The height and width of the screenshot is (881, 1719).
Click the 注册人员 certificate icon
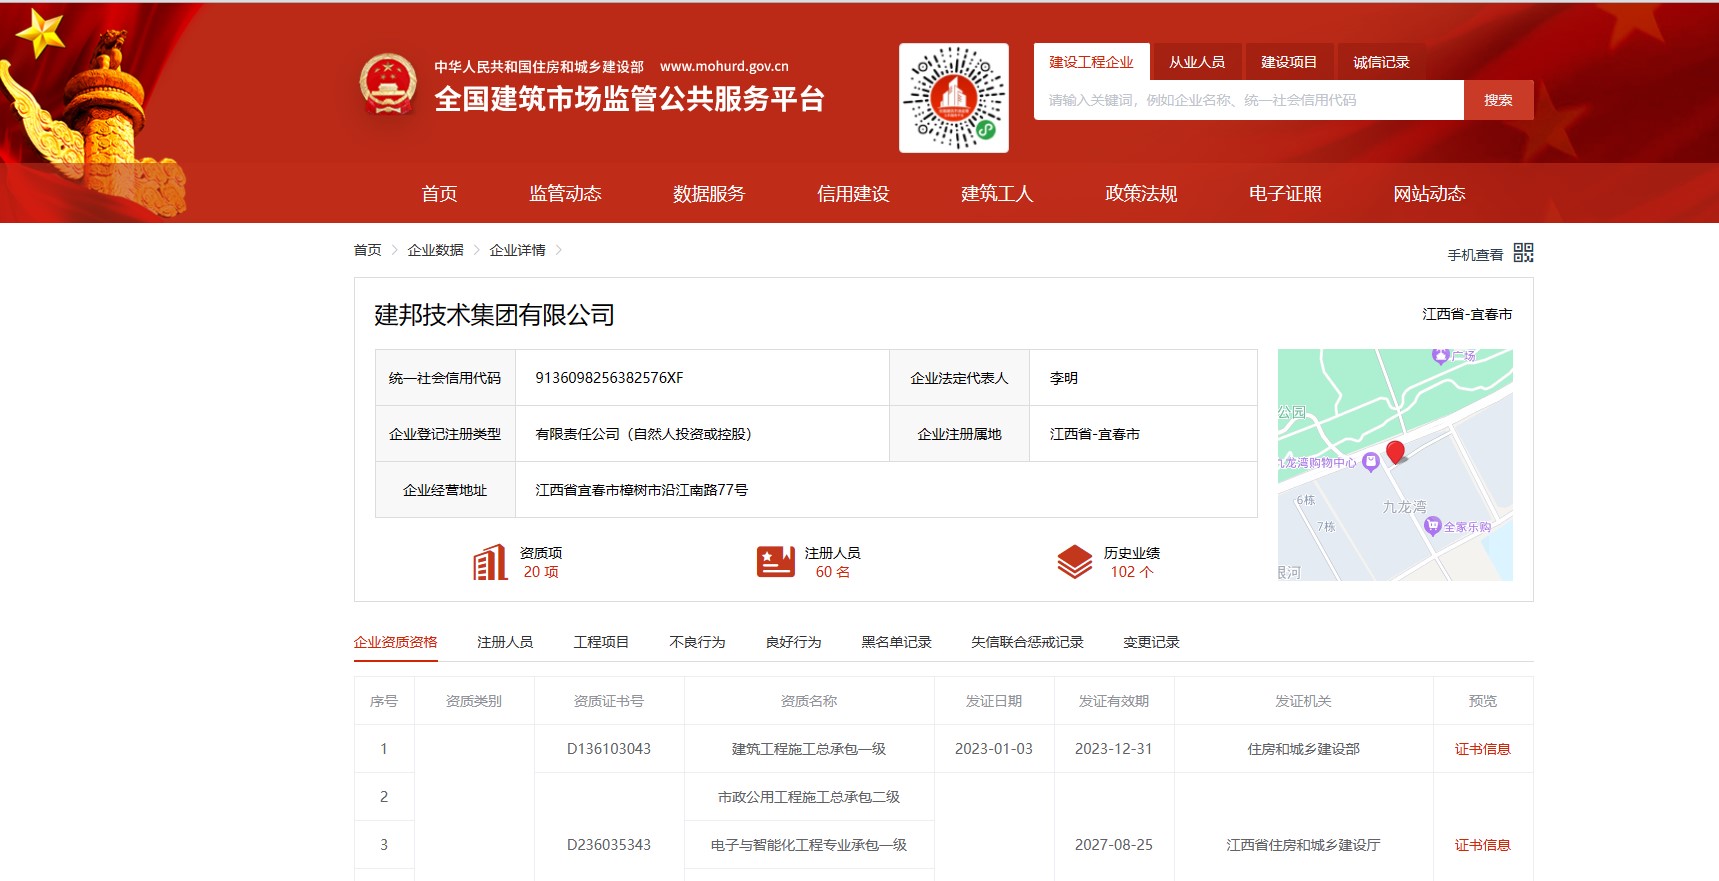pos(776,562)
